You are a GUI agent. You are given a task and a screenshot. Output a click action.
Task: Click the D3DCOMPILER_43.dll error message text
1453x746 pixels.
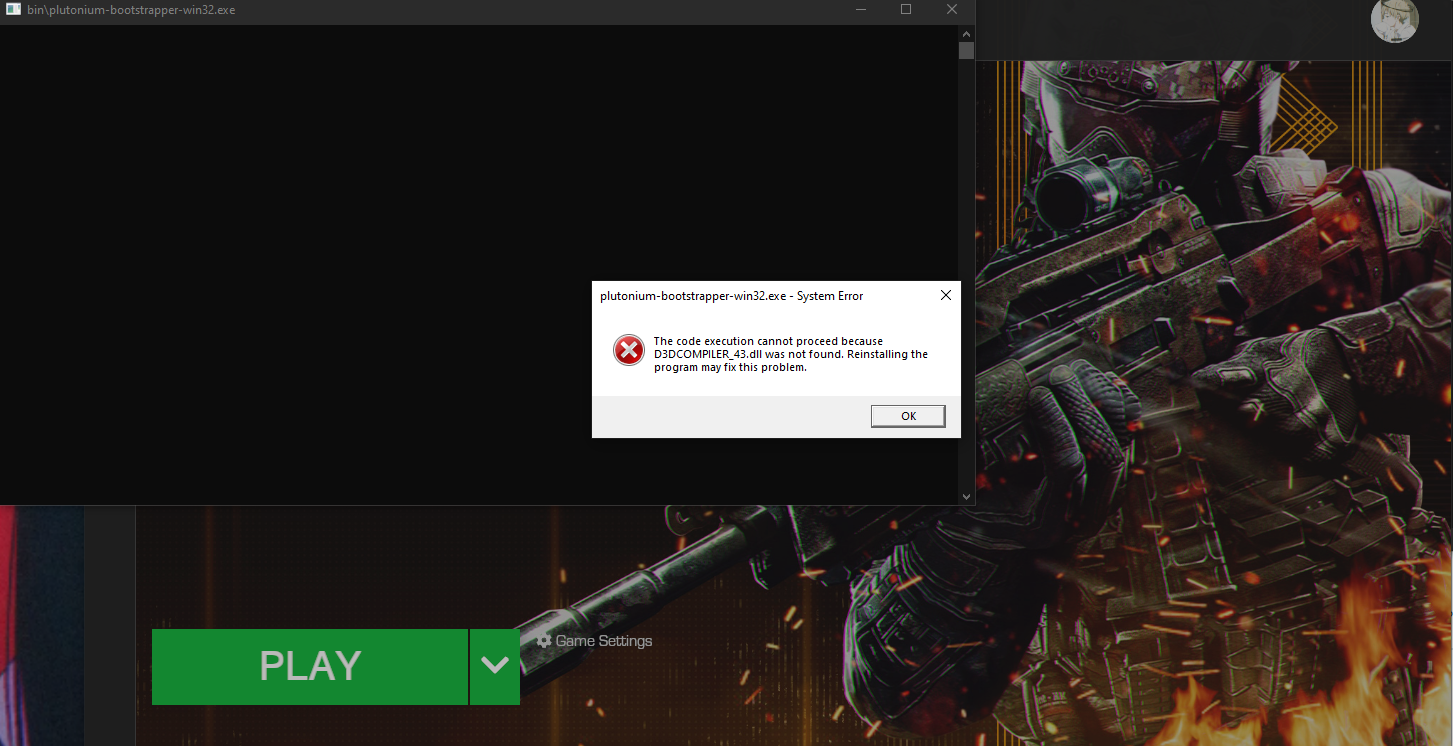click(x=790, y=354)
